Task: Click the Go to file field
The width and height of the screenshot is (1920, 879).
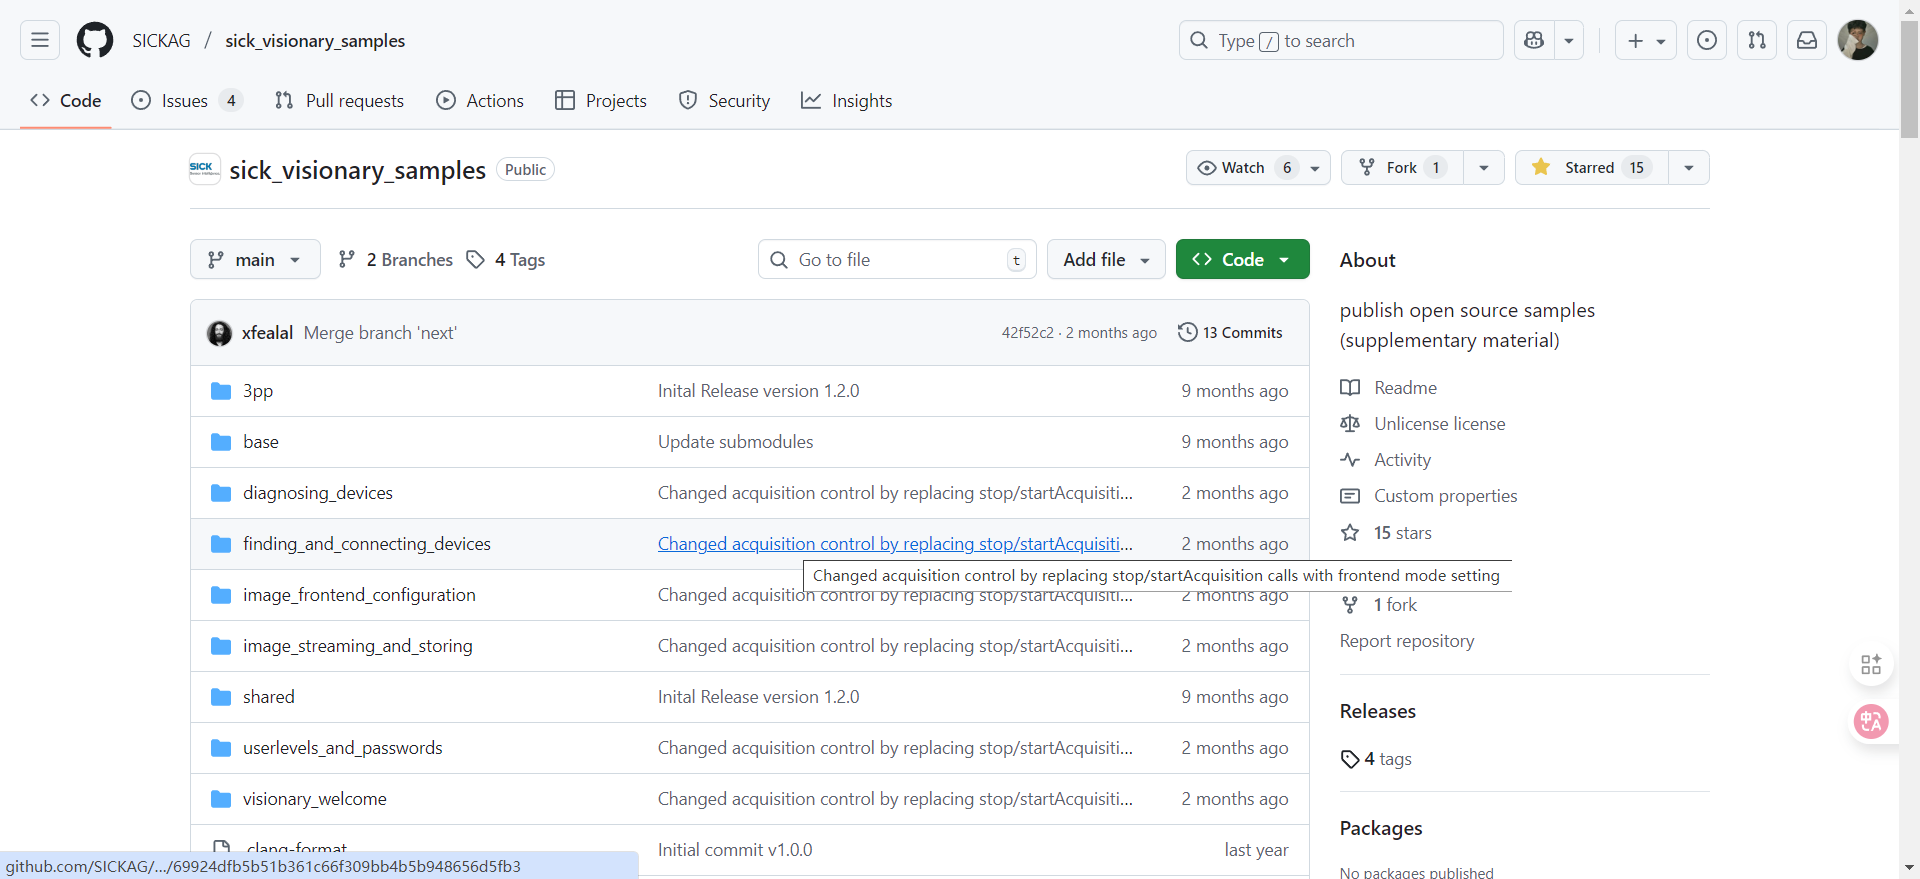Action: [x=897, y=259]
